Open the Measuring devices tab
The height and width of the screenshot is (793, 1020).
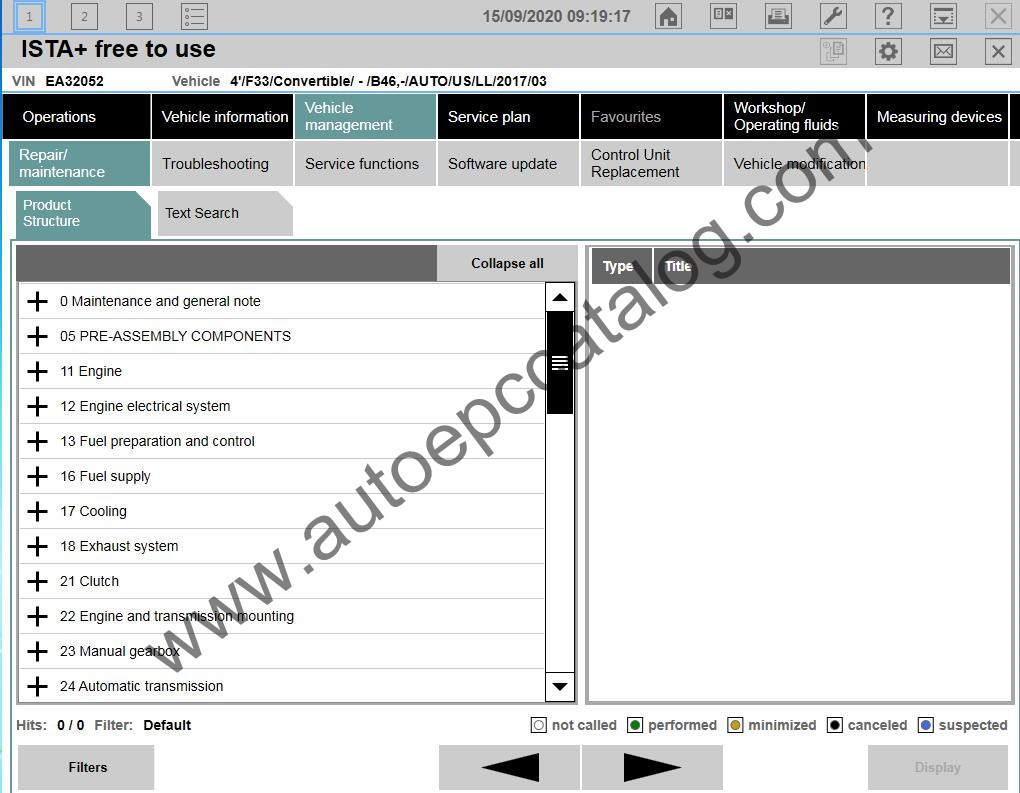point(937,116)
